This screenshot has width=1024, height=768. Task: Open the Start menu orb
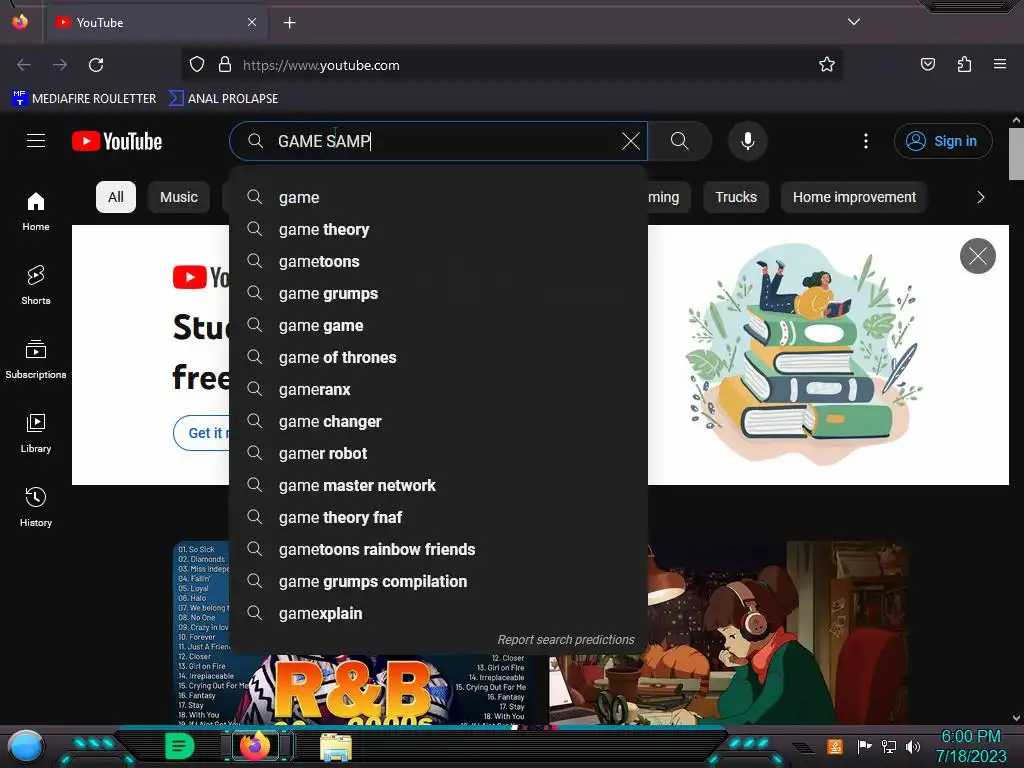26,746
